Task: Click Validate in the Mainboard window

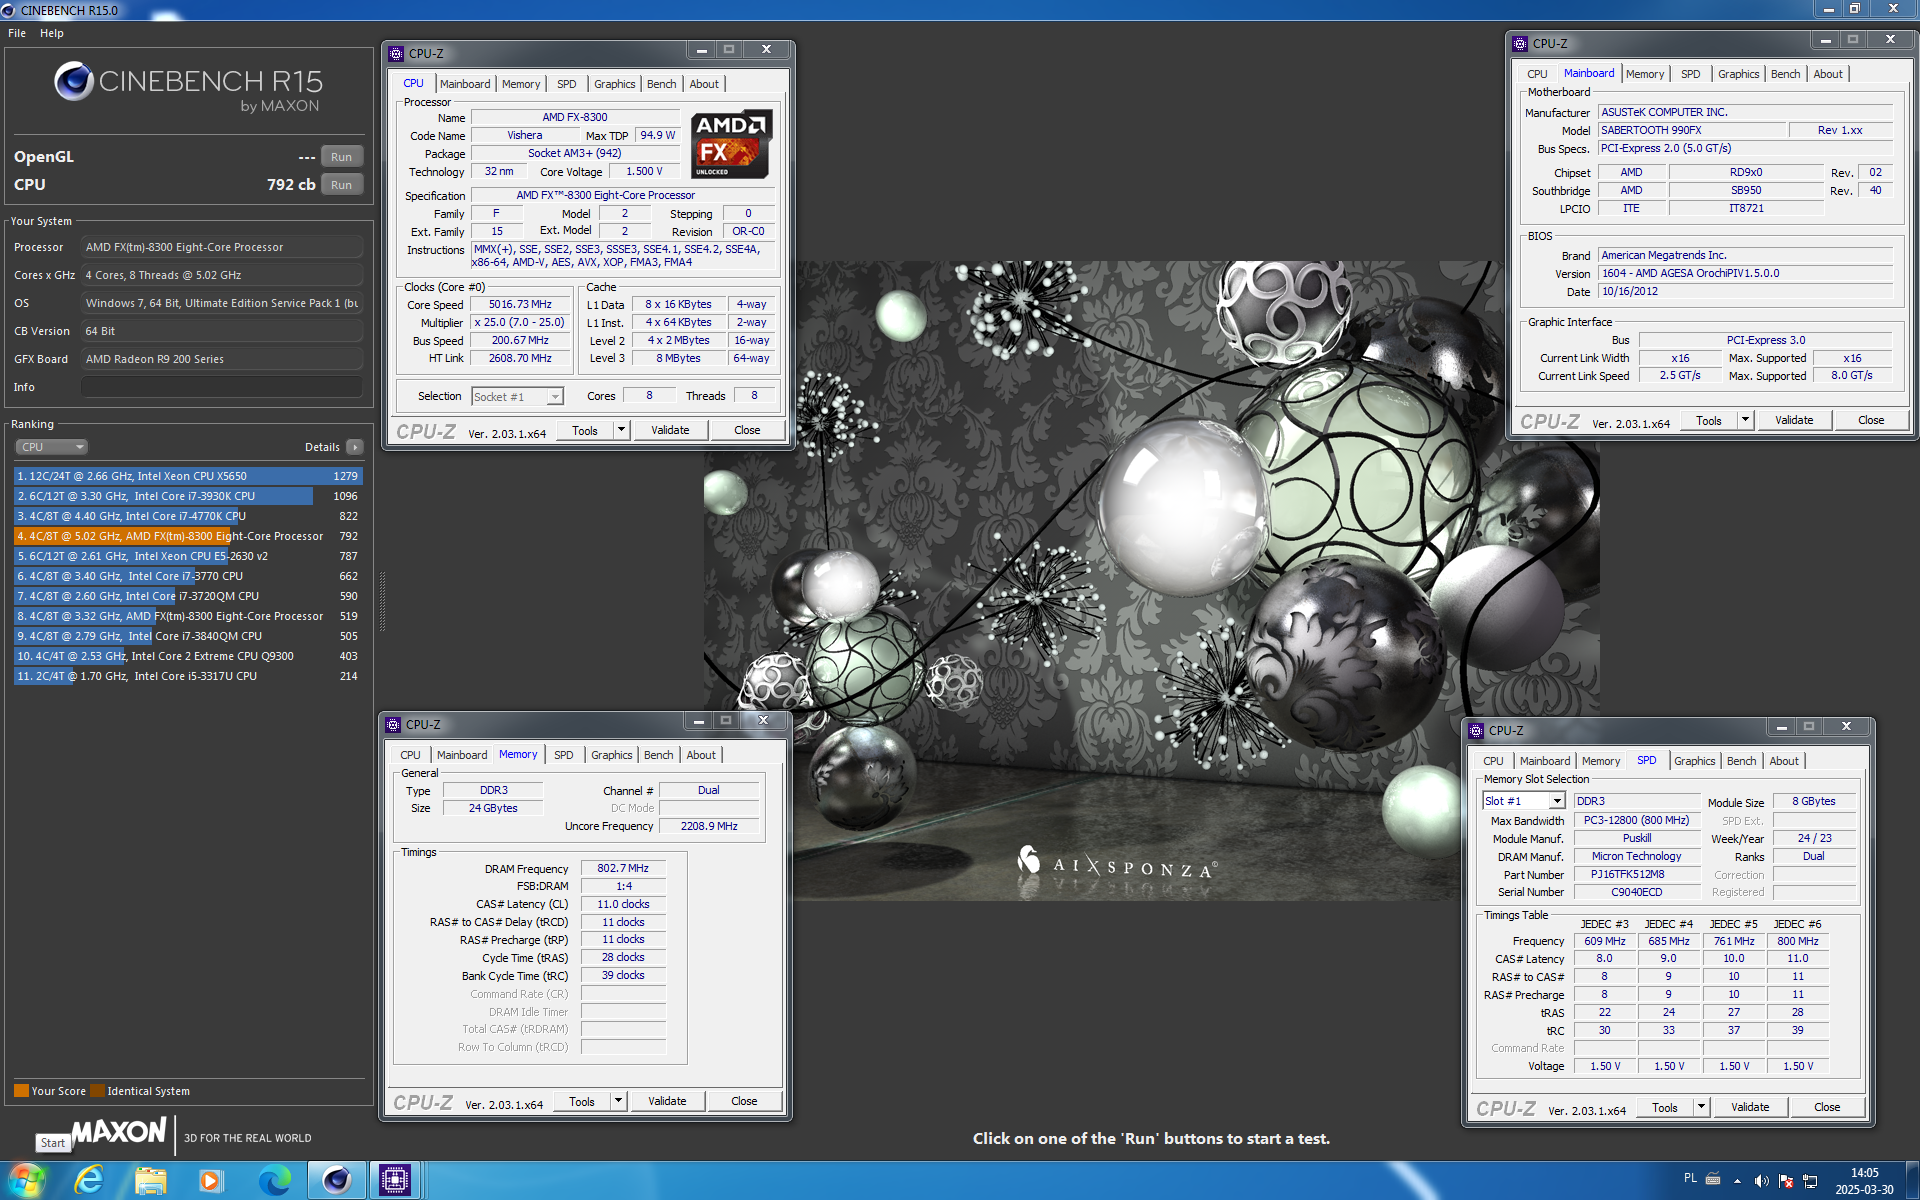Action: pyautogui.click(x=1794, y=421)
